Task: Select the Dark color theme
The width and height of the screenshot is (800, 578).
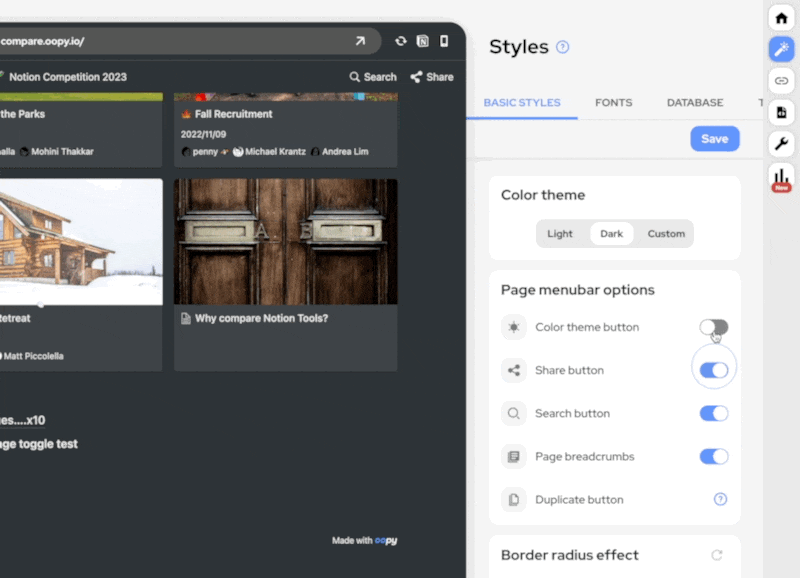Action: click(611, 234)
